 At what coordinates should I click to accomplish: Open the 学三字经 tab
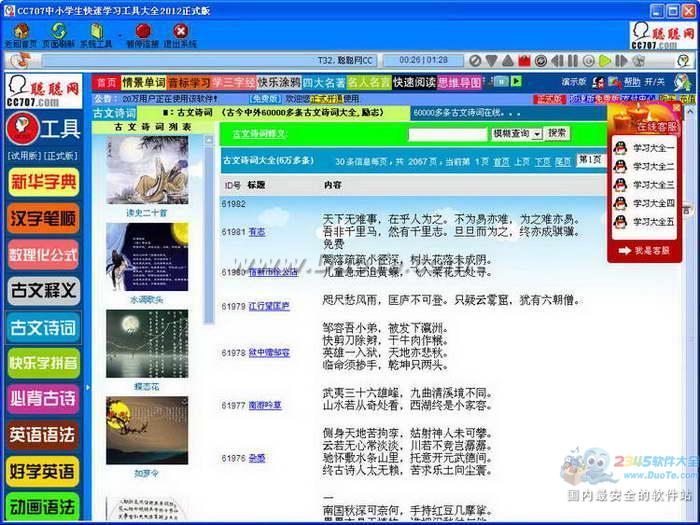coord(234,82)
